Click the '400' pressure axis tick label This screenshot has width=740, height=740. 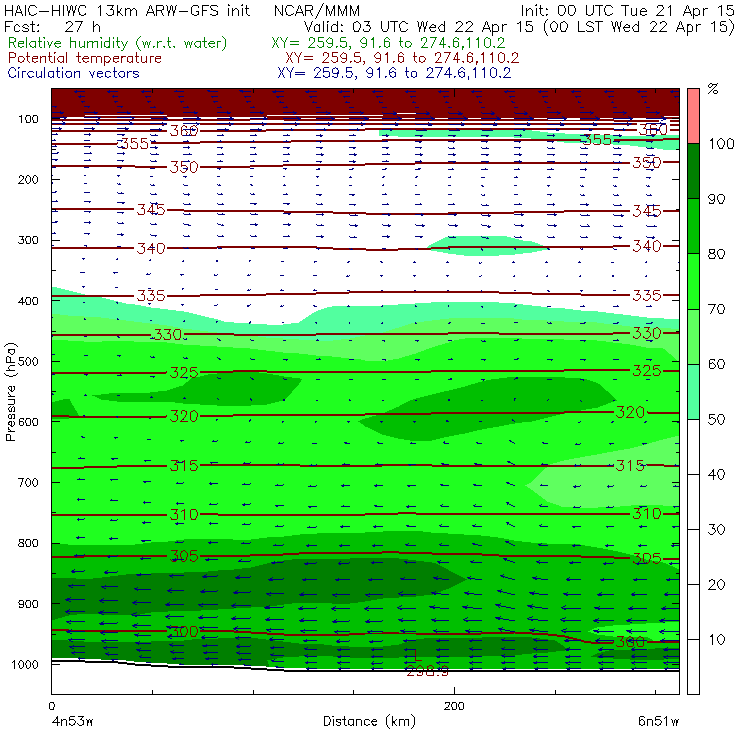[x=28, y=301]
